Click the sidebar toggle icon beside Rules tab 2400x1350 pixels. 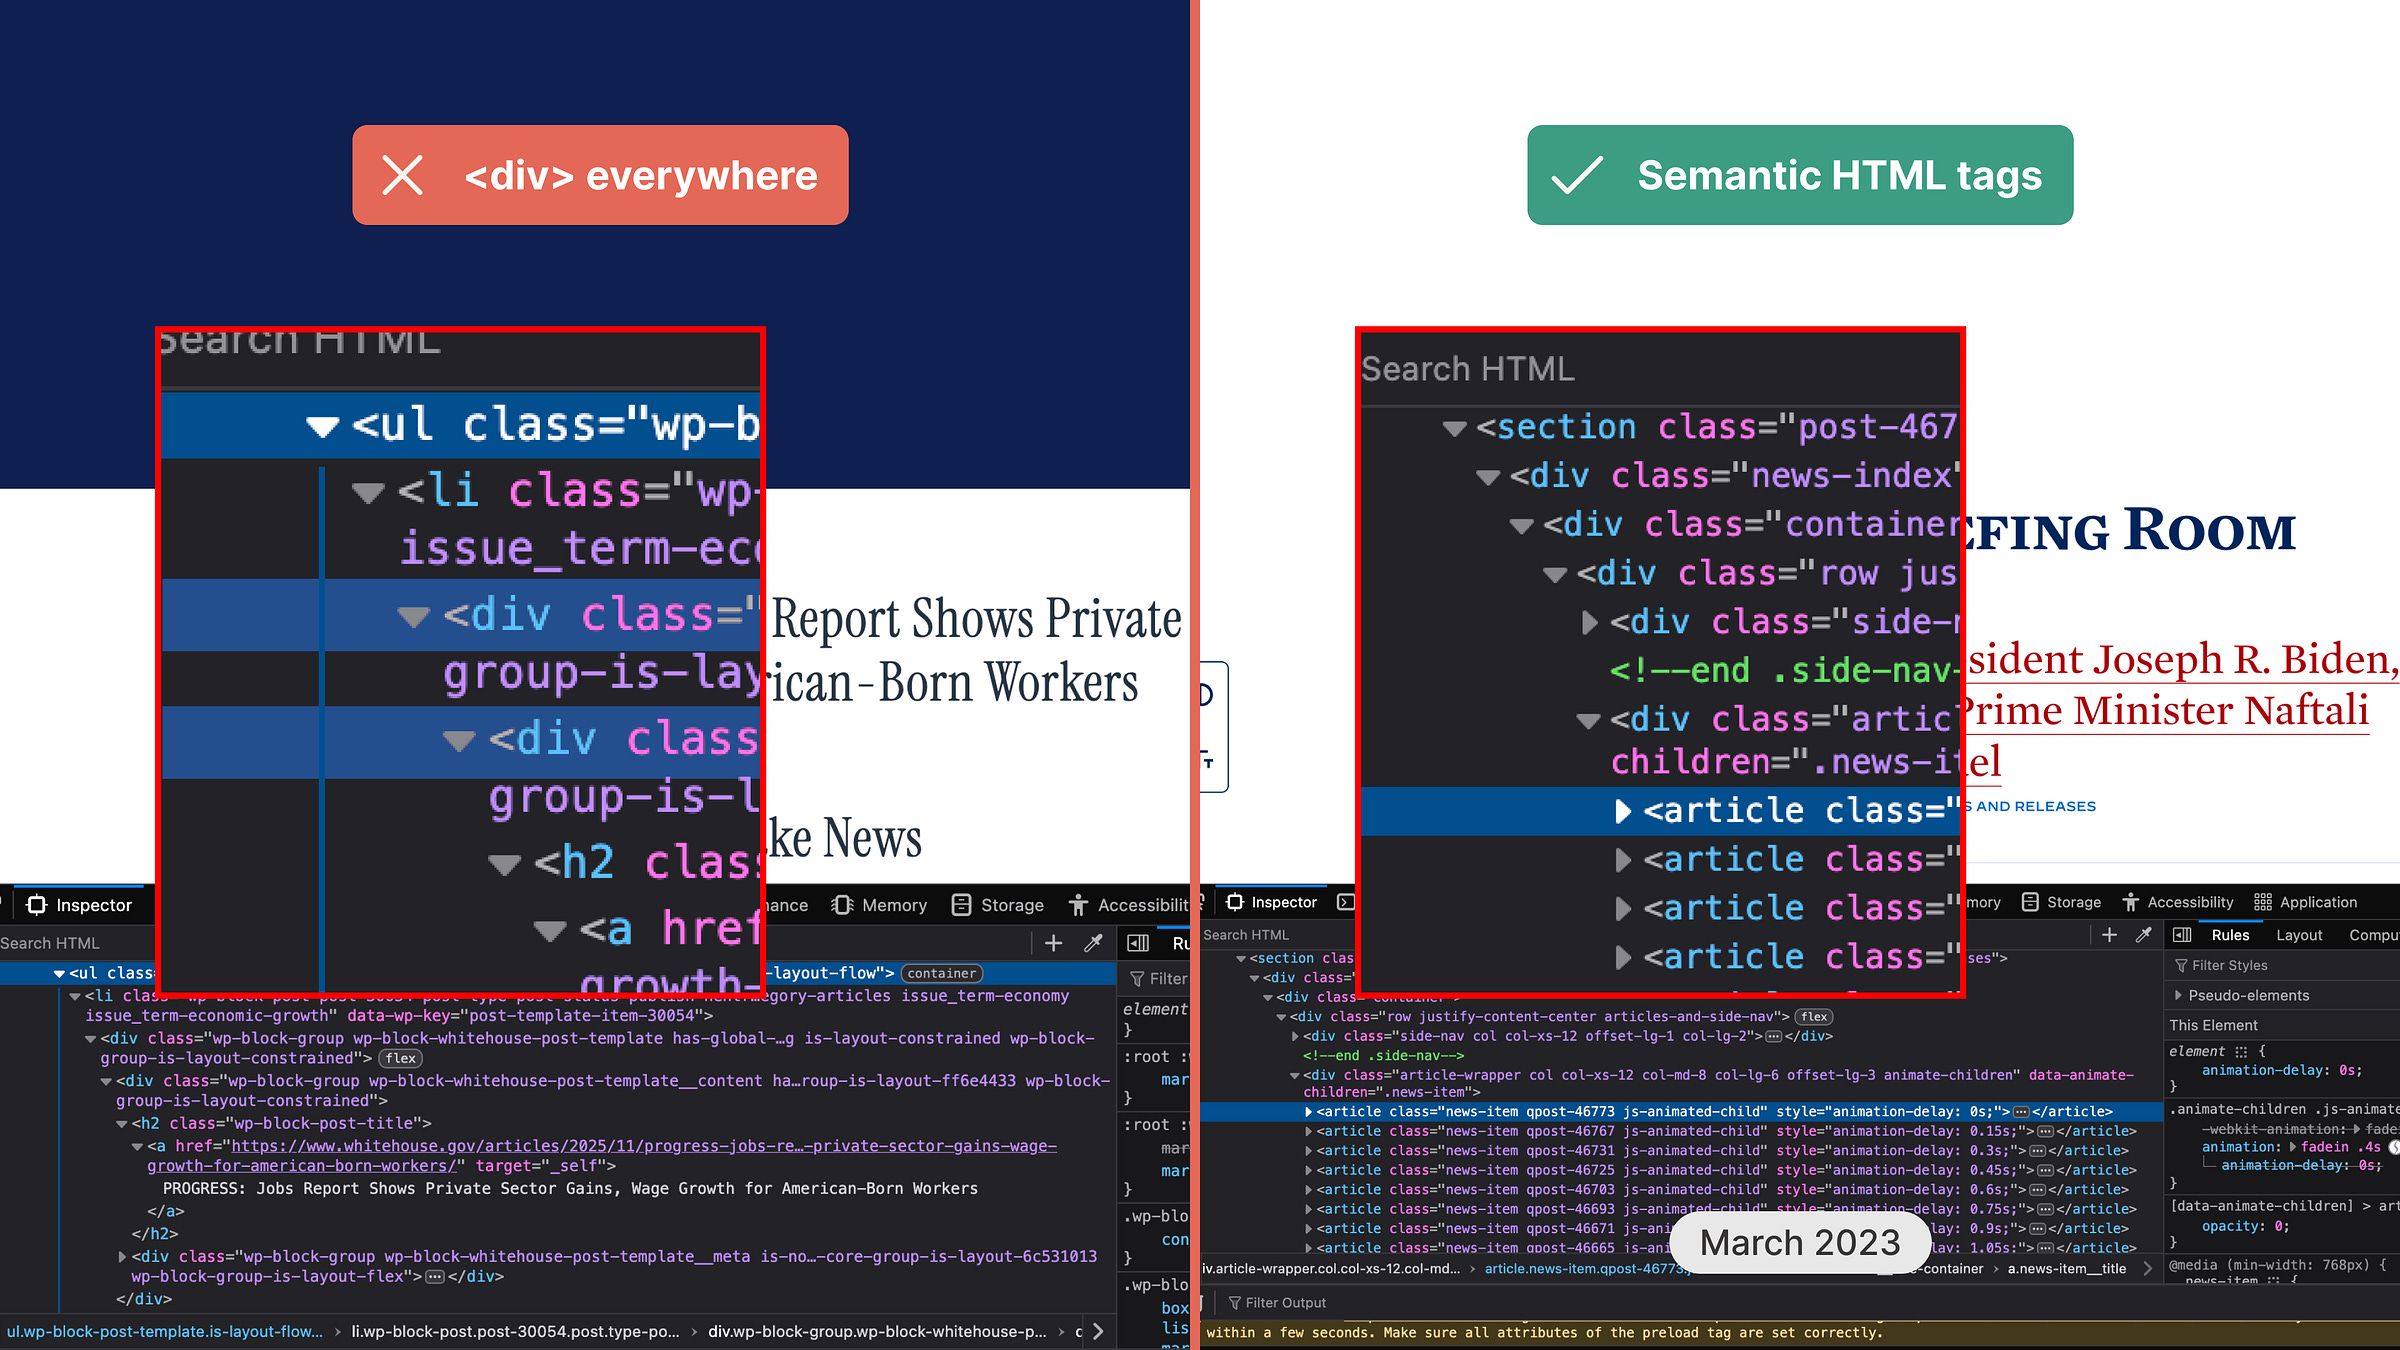2182,935
